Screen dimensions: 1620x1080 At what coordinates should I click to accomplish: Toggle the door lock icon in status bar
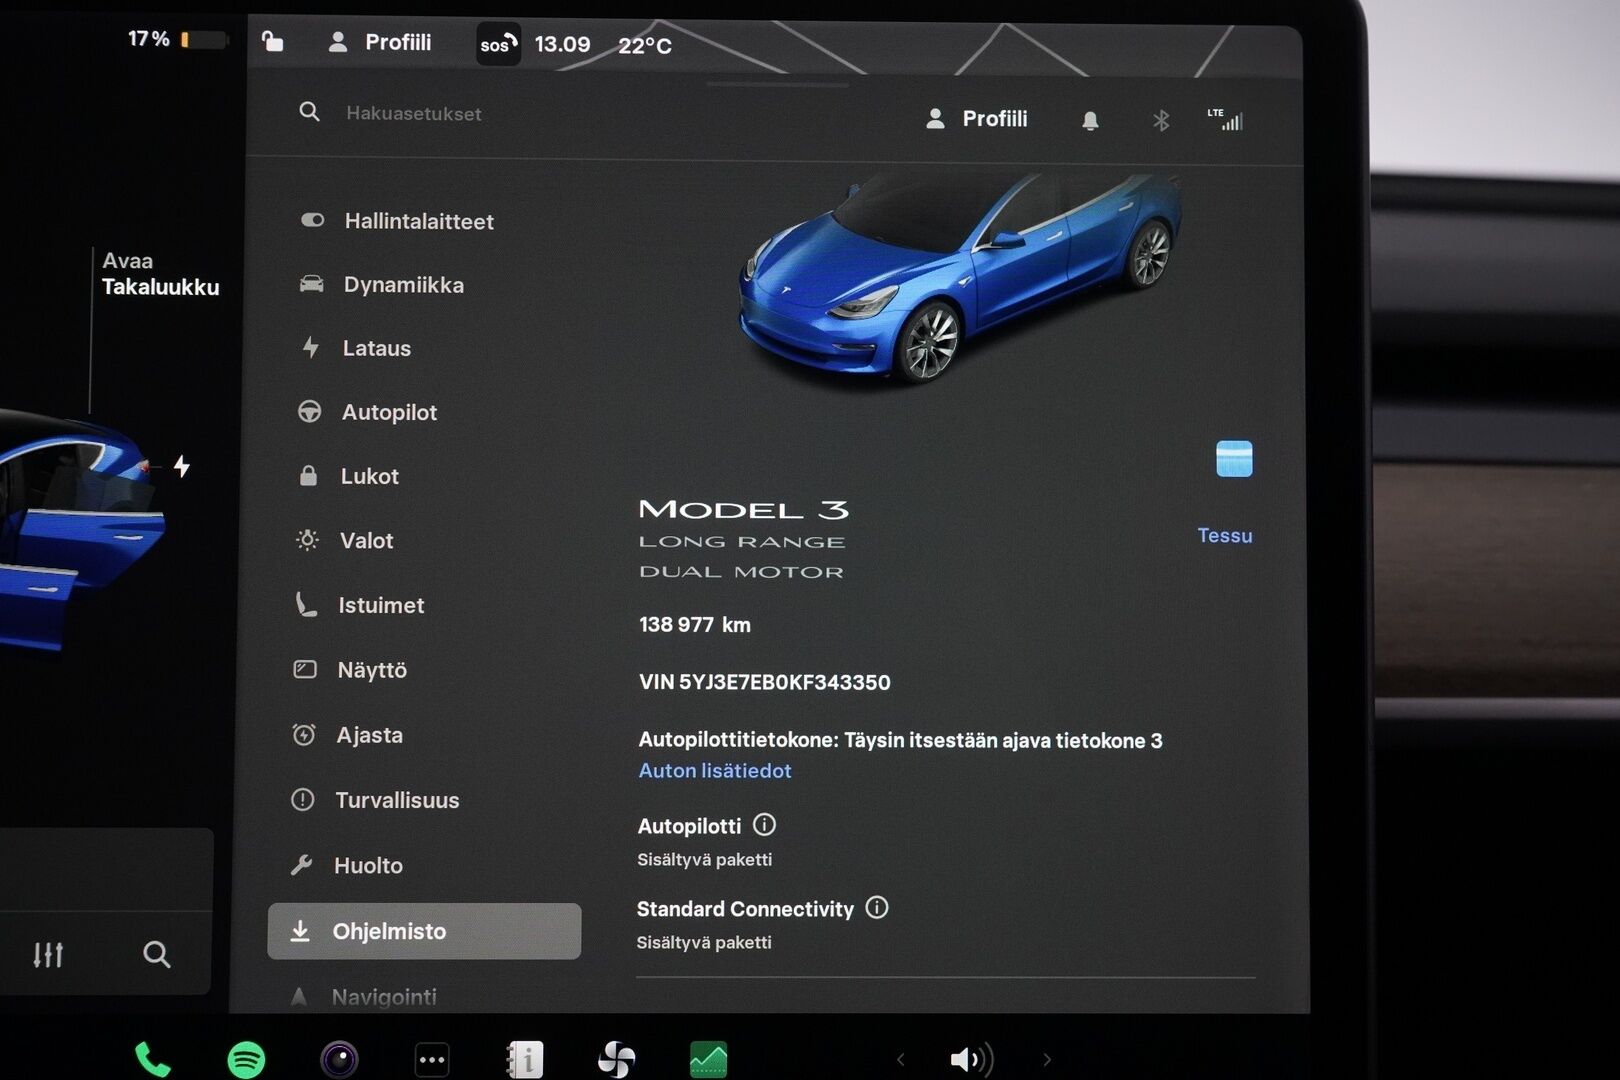pyautogui.click(x=272, y=42)
